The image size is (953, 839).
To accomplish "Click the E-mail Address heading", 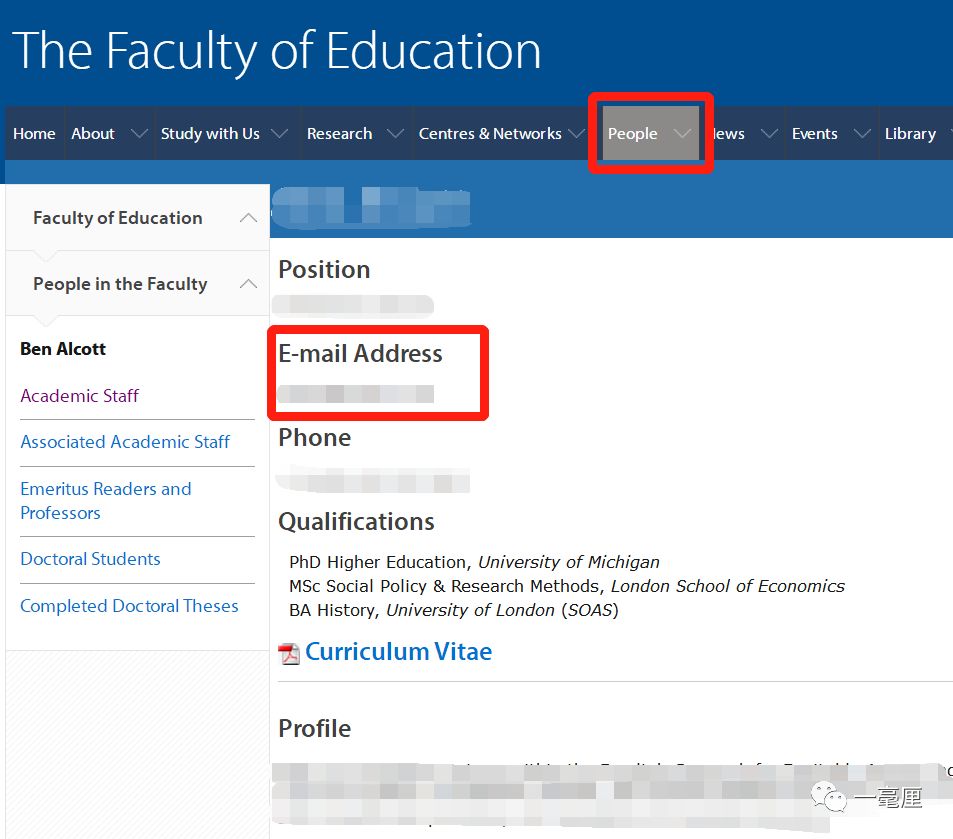I will [360, 354].
